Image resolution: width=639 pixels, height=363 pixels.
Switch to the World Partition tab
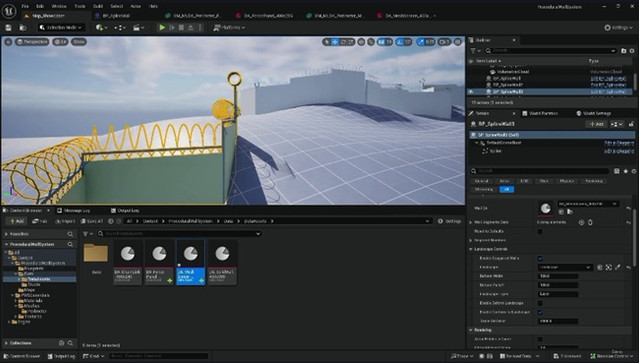point(540,113)
